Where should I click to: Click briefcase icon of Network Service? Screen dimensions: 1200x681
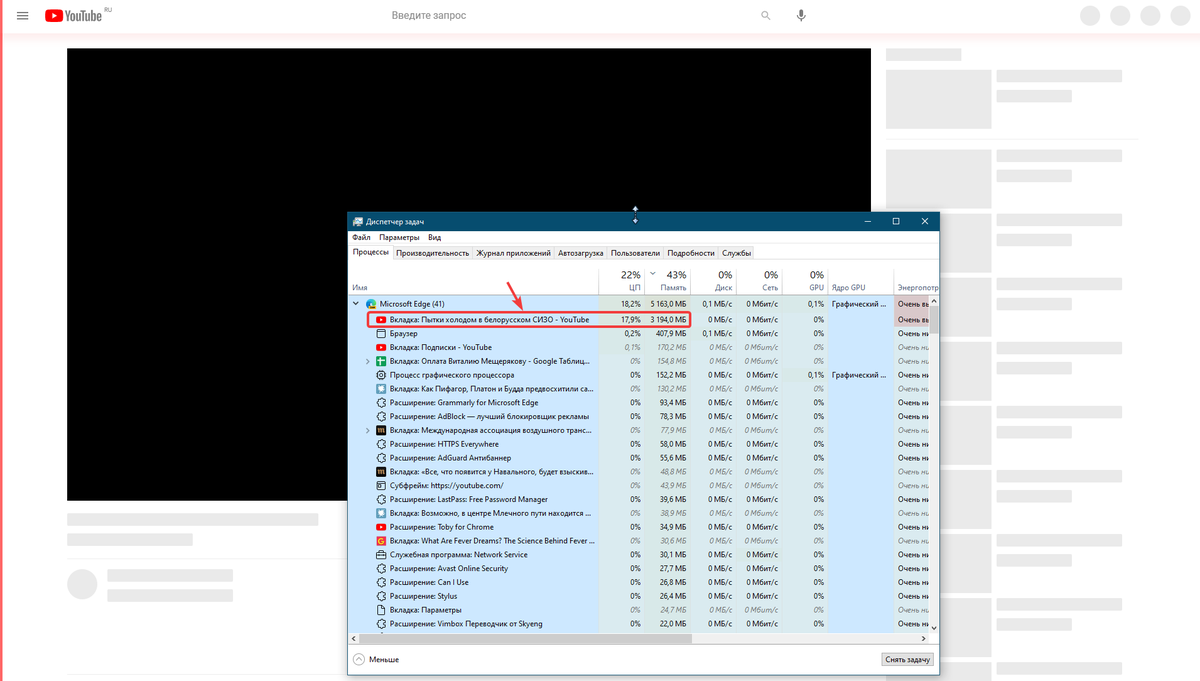(381, 555)
